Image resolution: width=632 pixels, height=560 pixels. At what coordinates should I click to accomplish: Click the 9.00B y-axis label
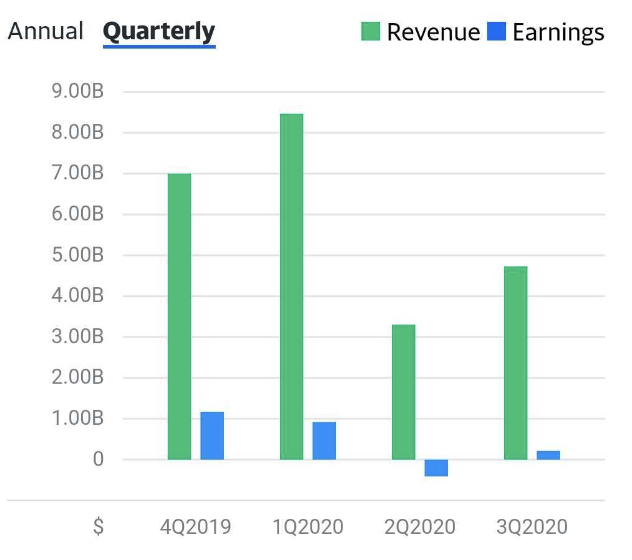77,91
